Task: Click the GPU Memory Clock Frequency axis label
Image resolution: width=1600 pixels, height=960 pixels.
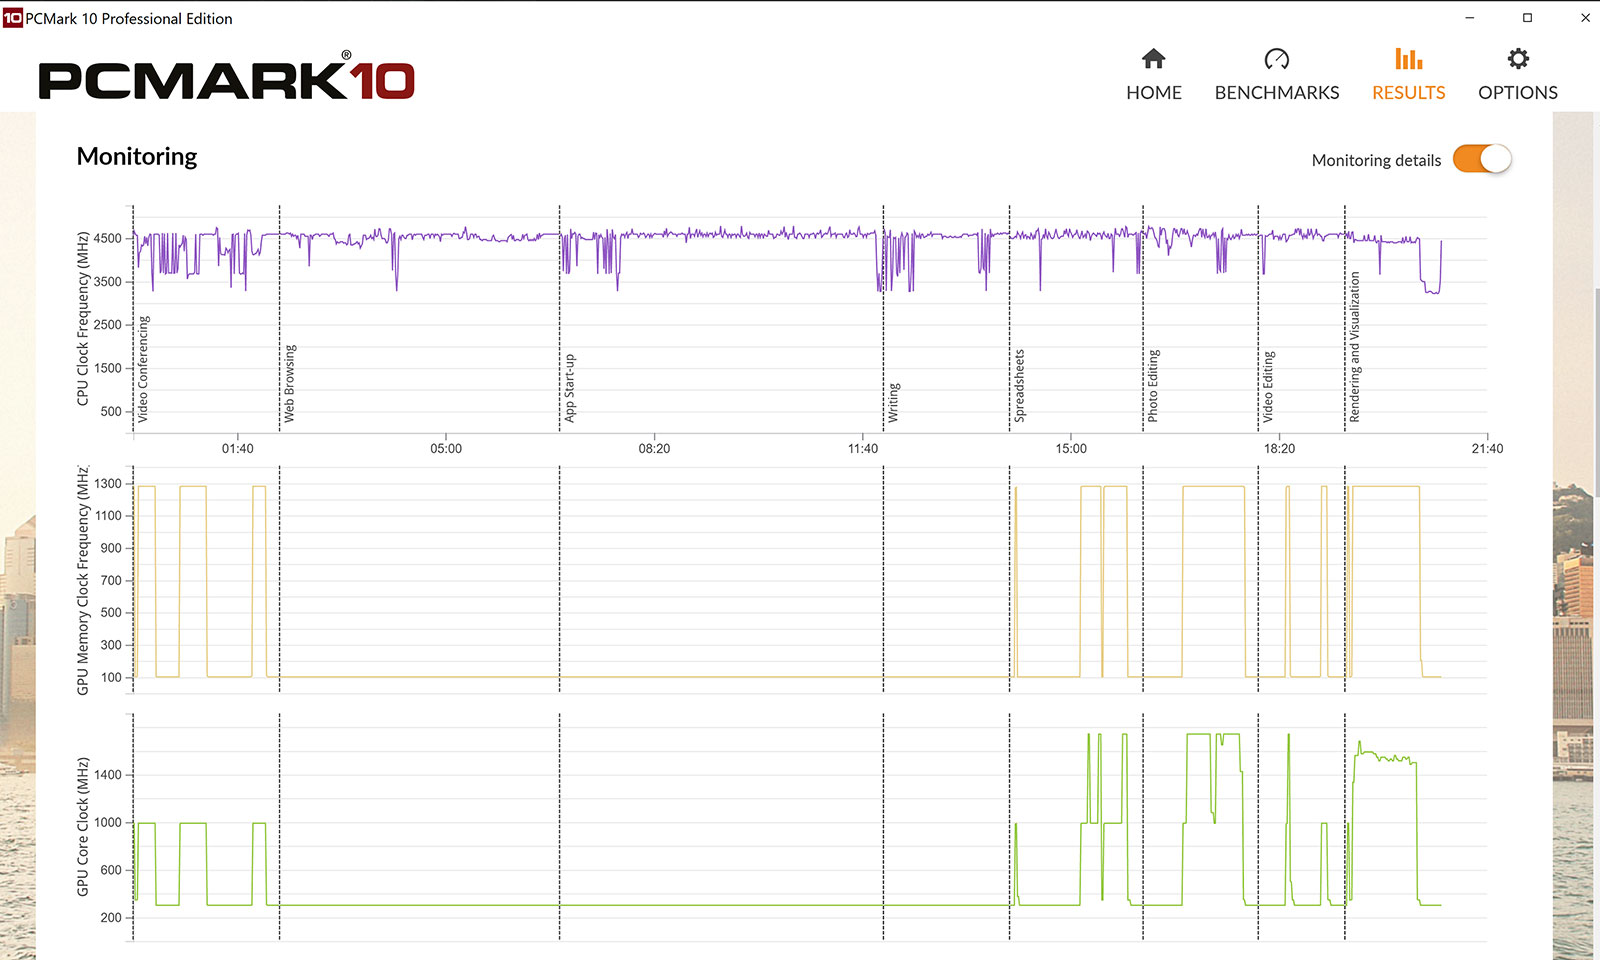Action: pos(83,580)
